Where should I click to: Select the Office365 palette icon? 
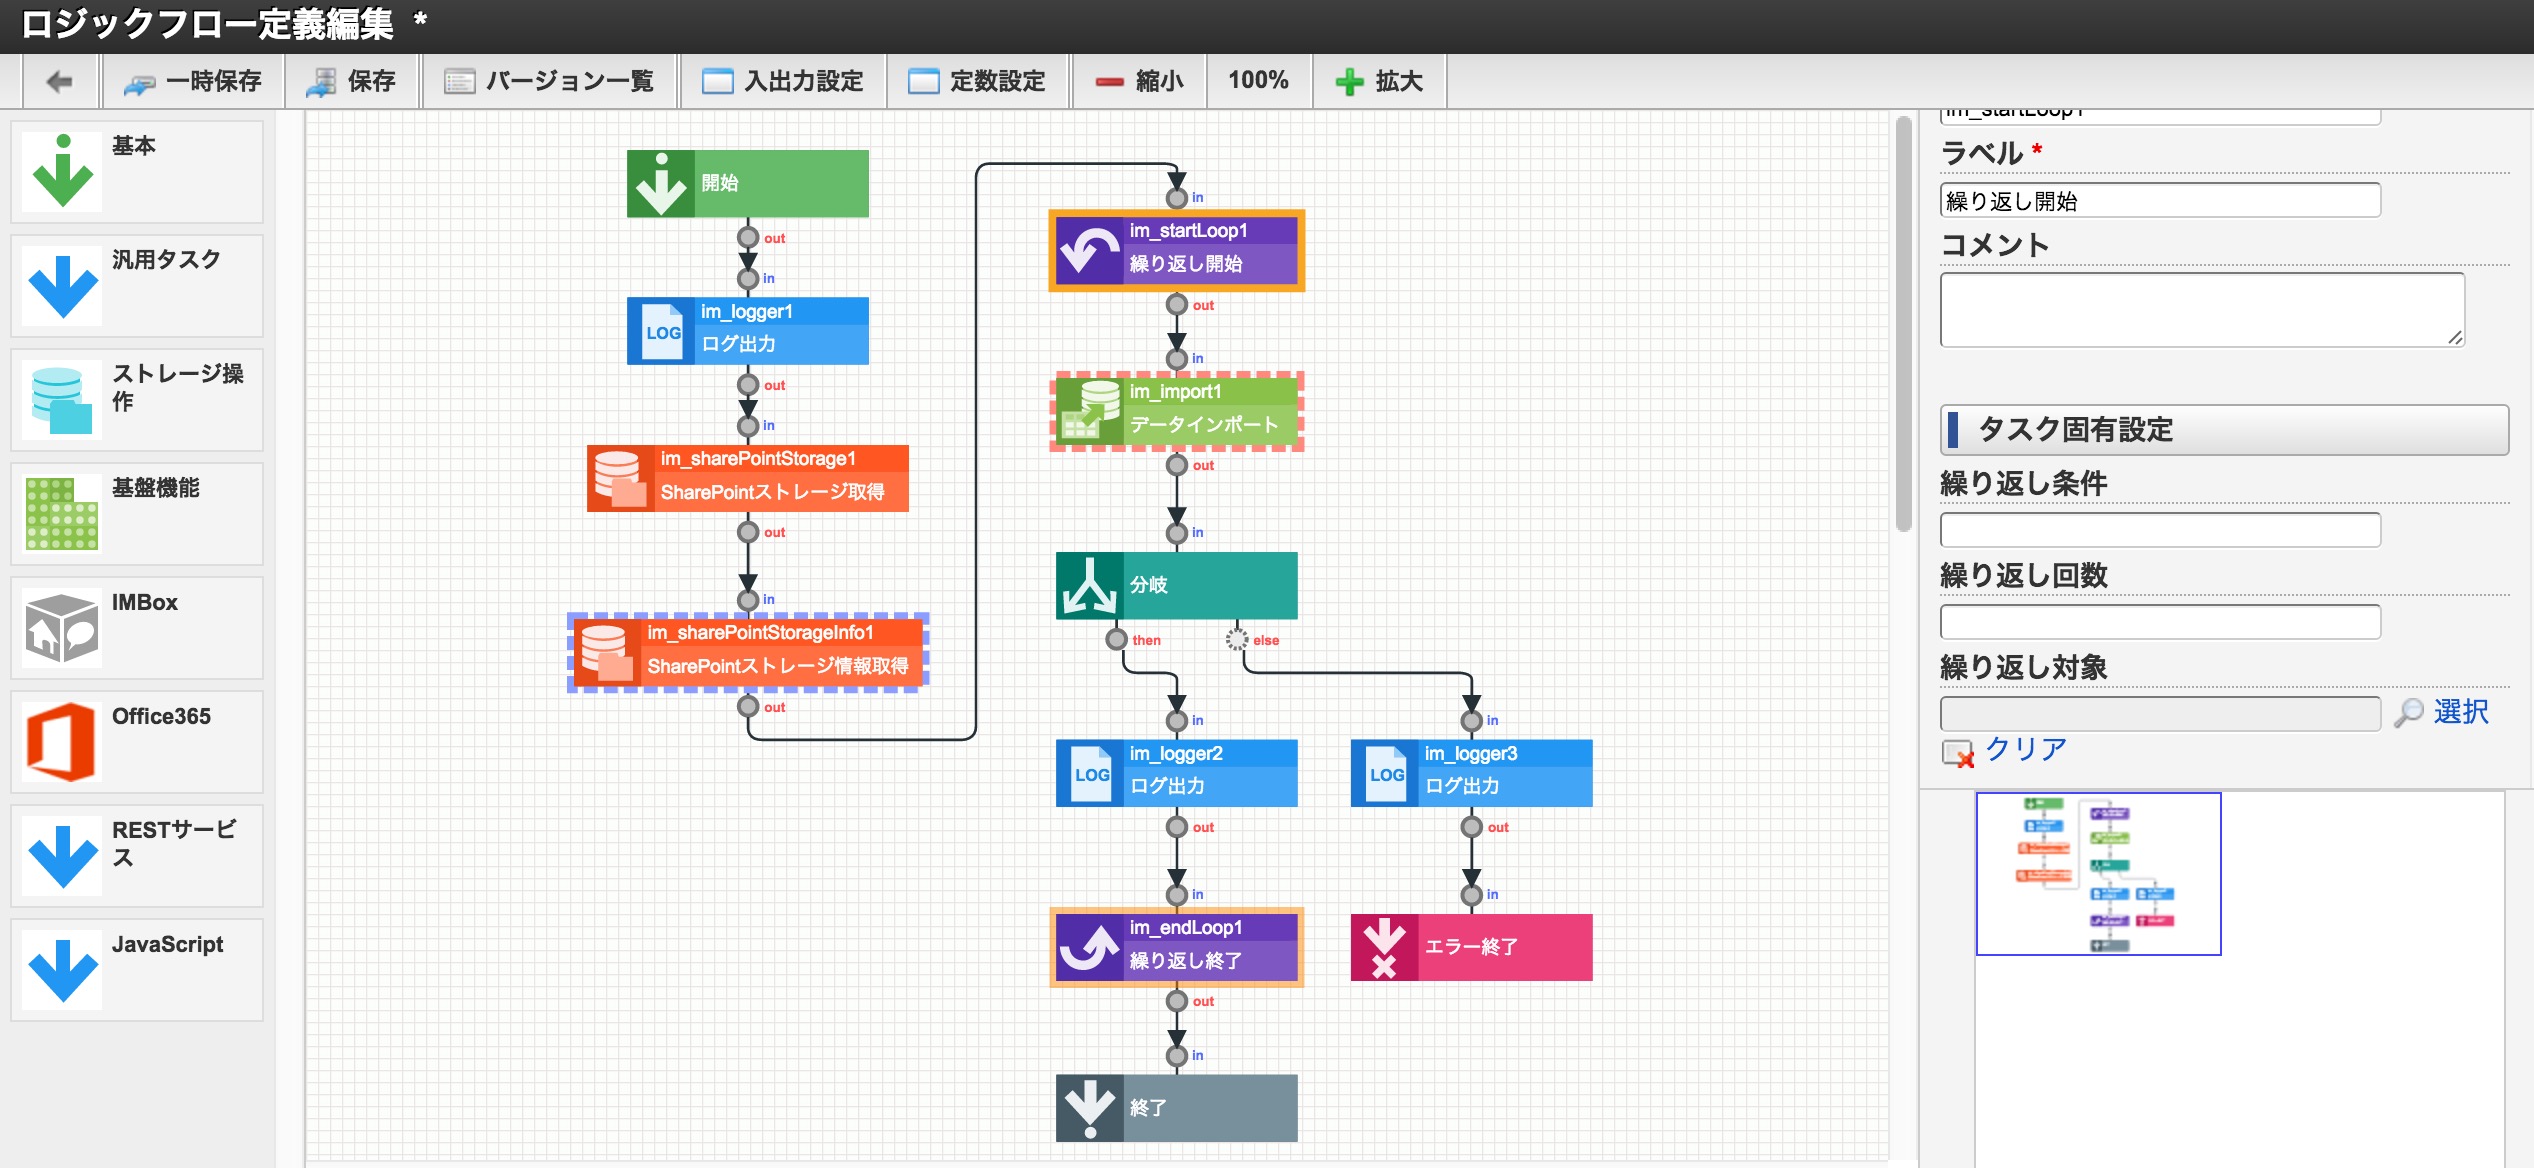pos(61,741)
